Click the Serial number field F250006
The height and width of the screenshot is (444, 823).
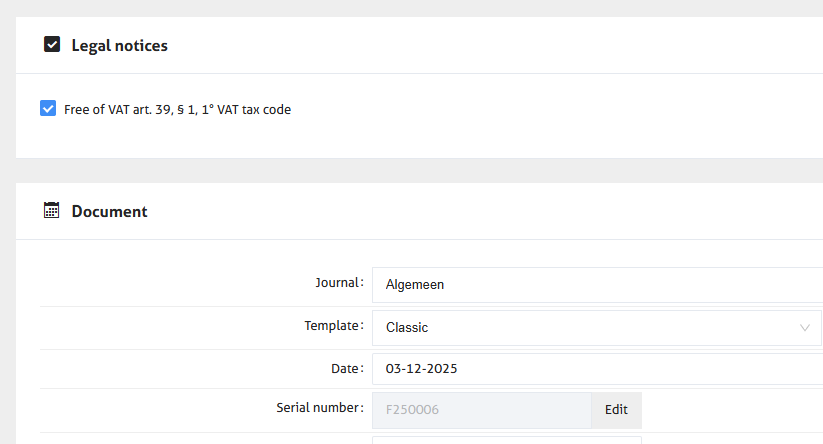[480, 410]
